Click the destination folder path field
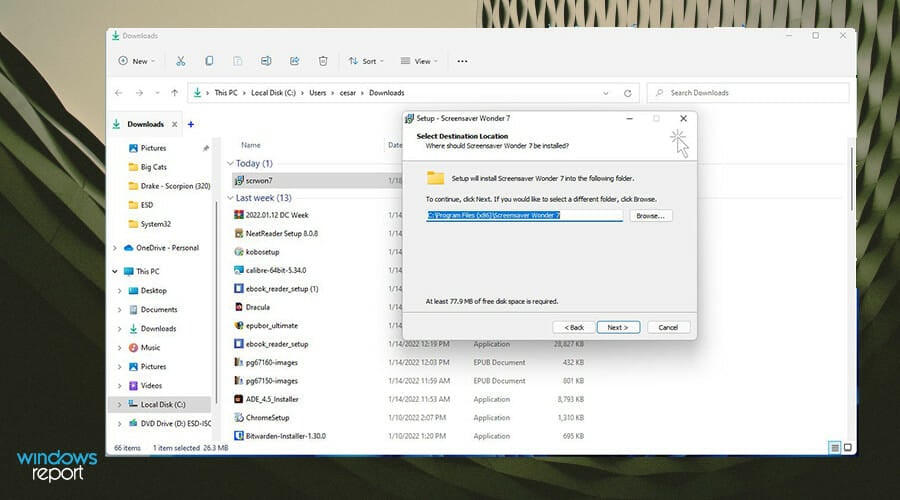The image size is (900, 500). click(x=523, y=215)
